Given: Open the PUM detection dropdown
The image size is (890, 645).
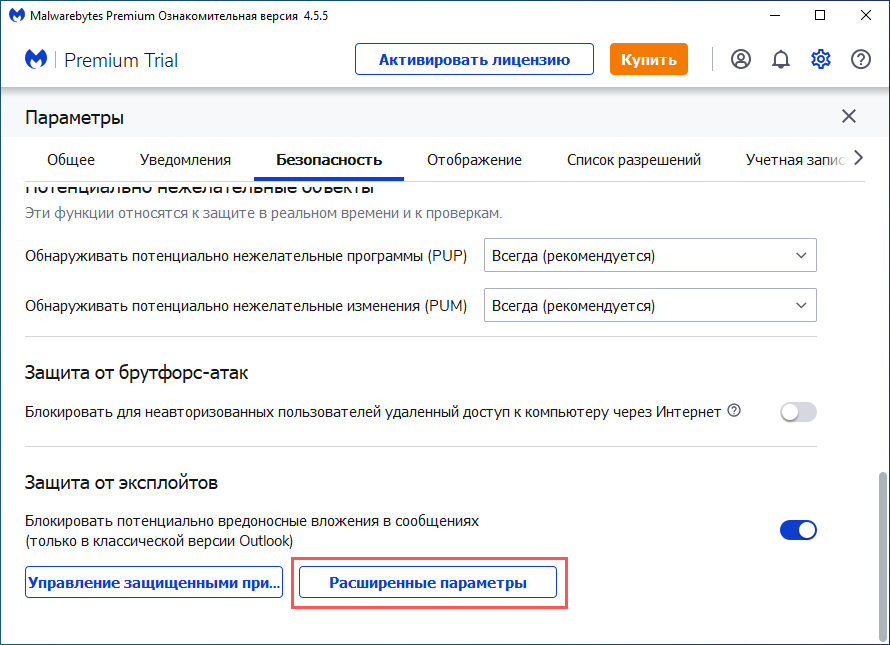Looking at the screenshot, I should [x=650, y=305].
